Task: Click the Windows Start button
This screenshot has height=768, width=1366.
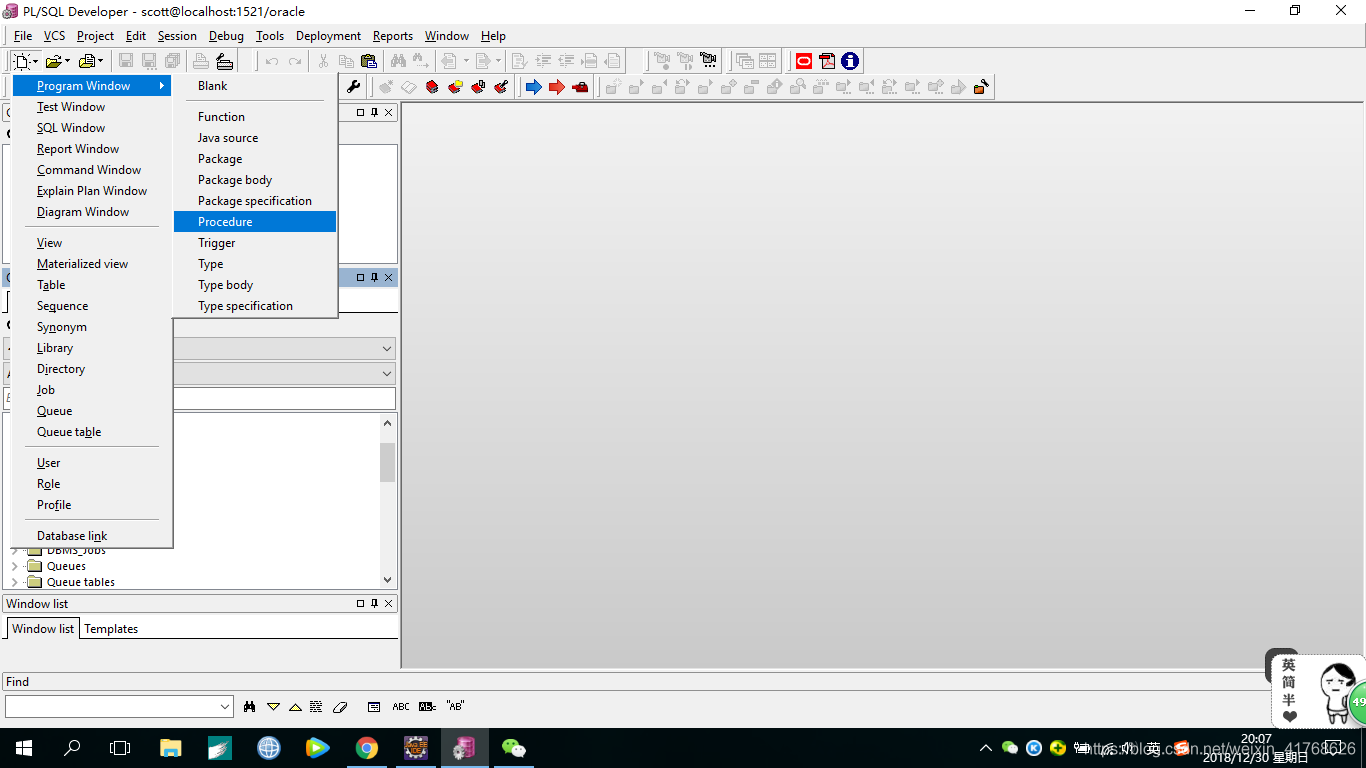Action: [x=24, y=748]
